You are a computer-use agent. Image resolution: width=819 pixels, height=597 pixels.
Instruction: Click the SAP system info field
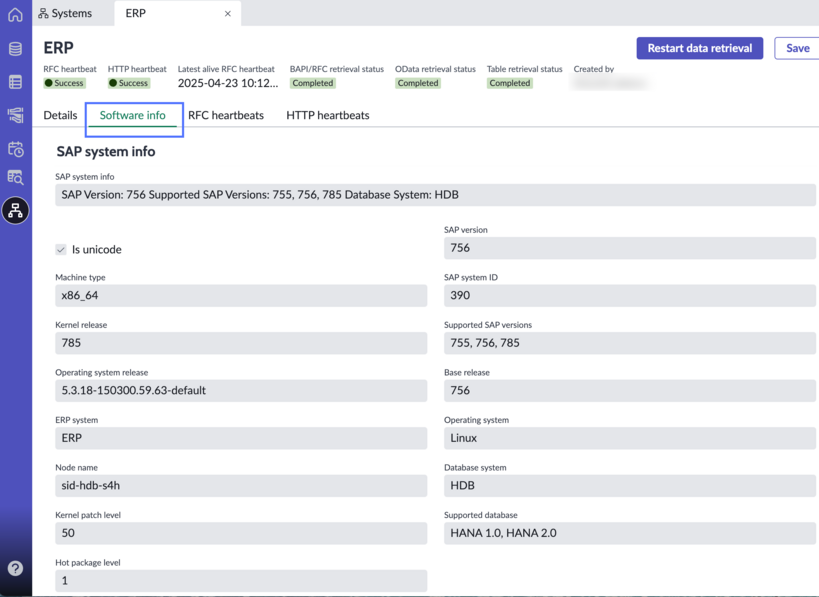(x=435, y=195)
